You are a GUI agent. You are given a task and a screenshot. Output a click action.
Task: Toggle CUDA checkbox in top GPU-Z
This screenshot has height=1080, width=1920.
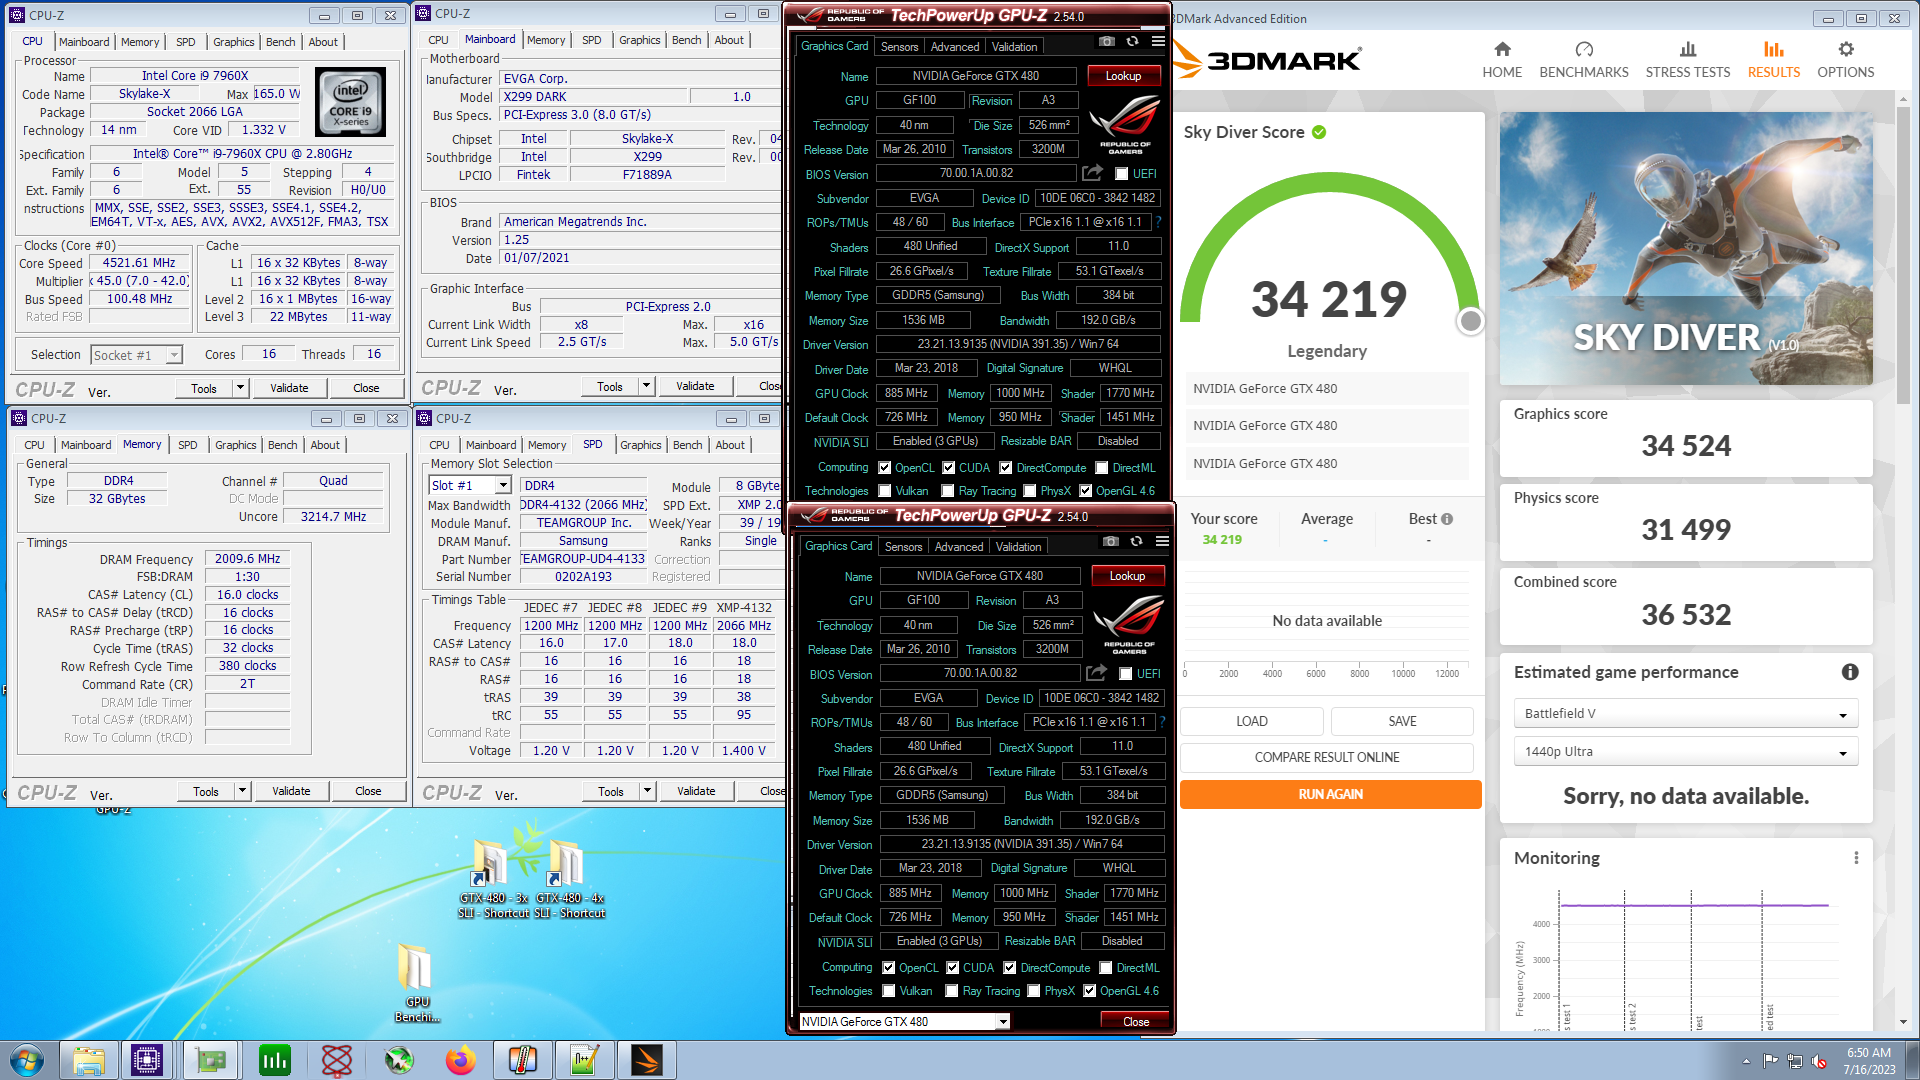(948, 468)
